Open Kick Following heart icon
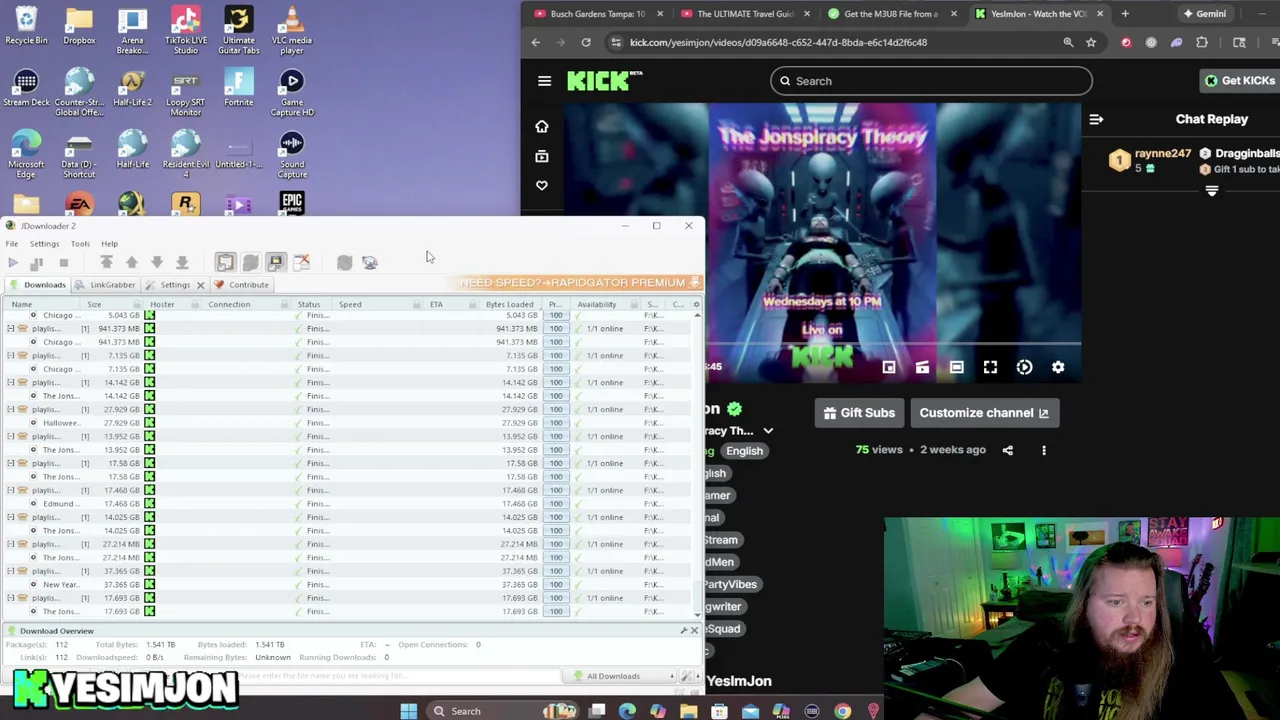The height and width of the screenshot is (720, 1280). click(x=542, y=185)
